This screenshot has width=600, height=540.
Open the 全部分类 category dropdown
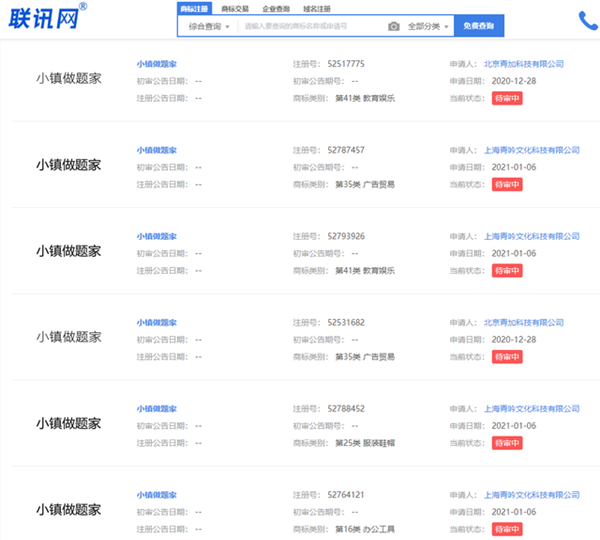pos(428,26)
